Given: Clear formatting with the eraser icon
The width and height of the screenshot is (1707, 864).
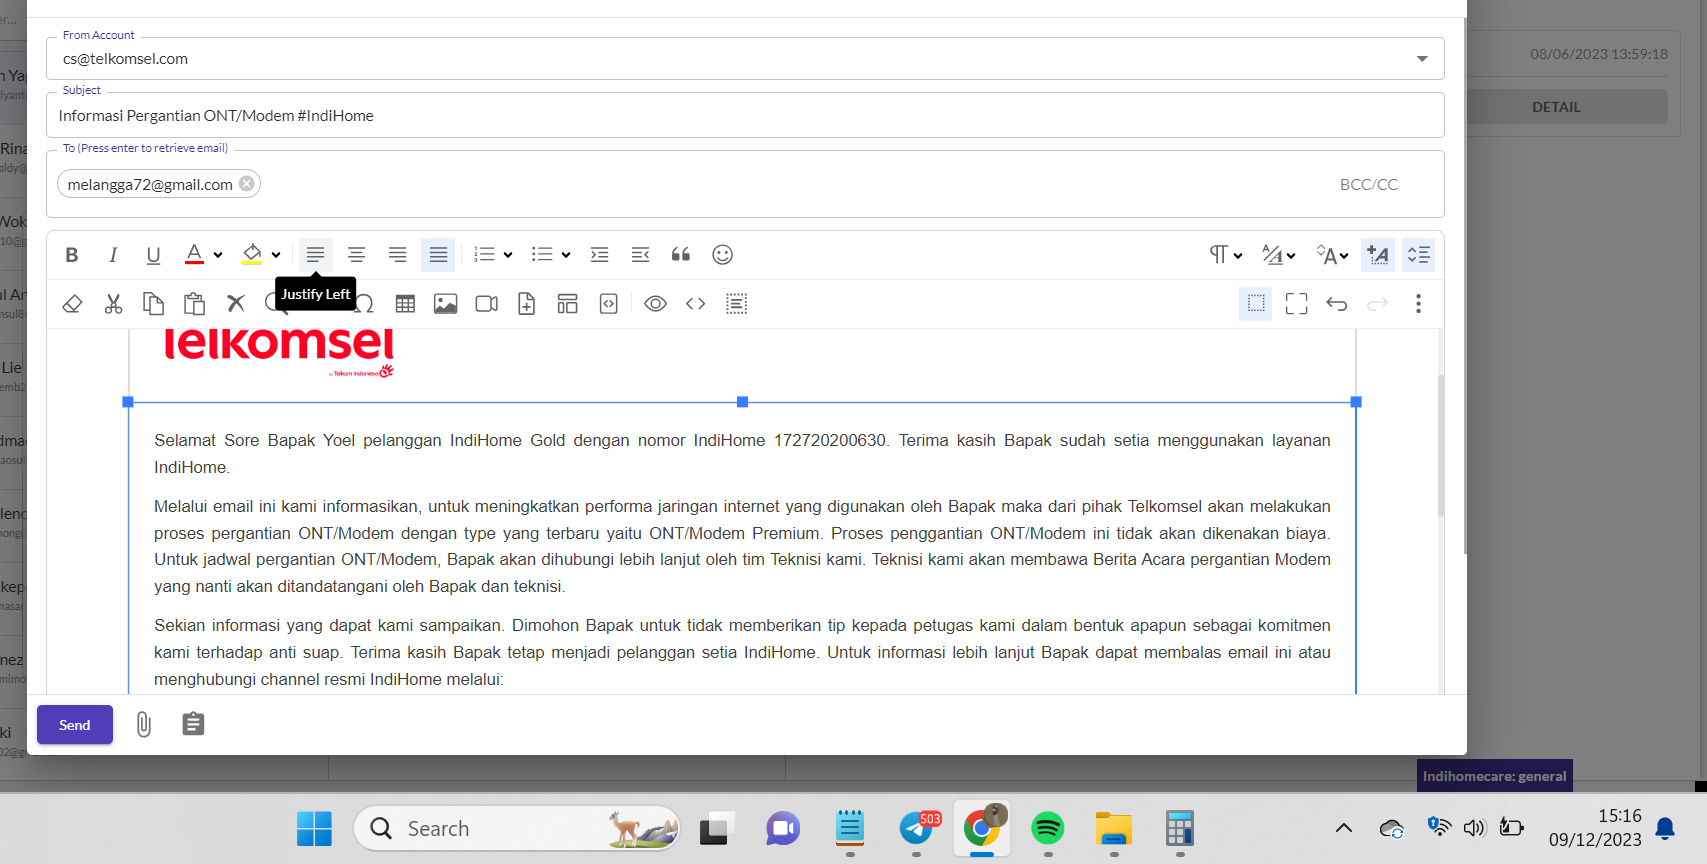Looking at the screenshot, I should (x=72, y=304).
